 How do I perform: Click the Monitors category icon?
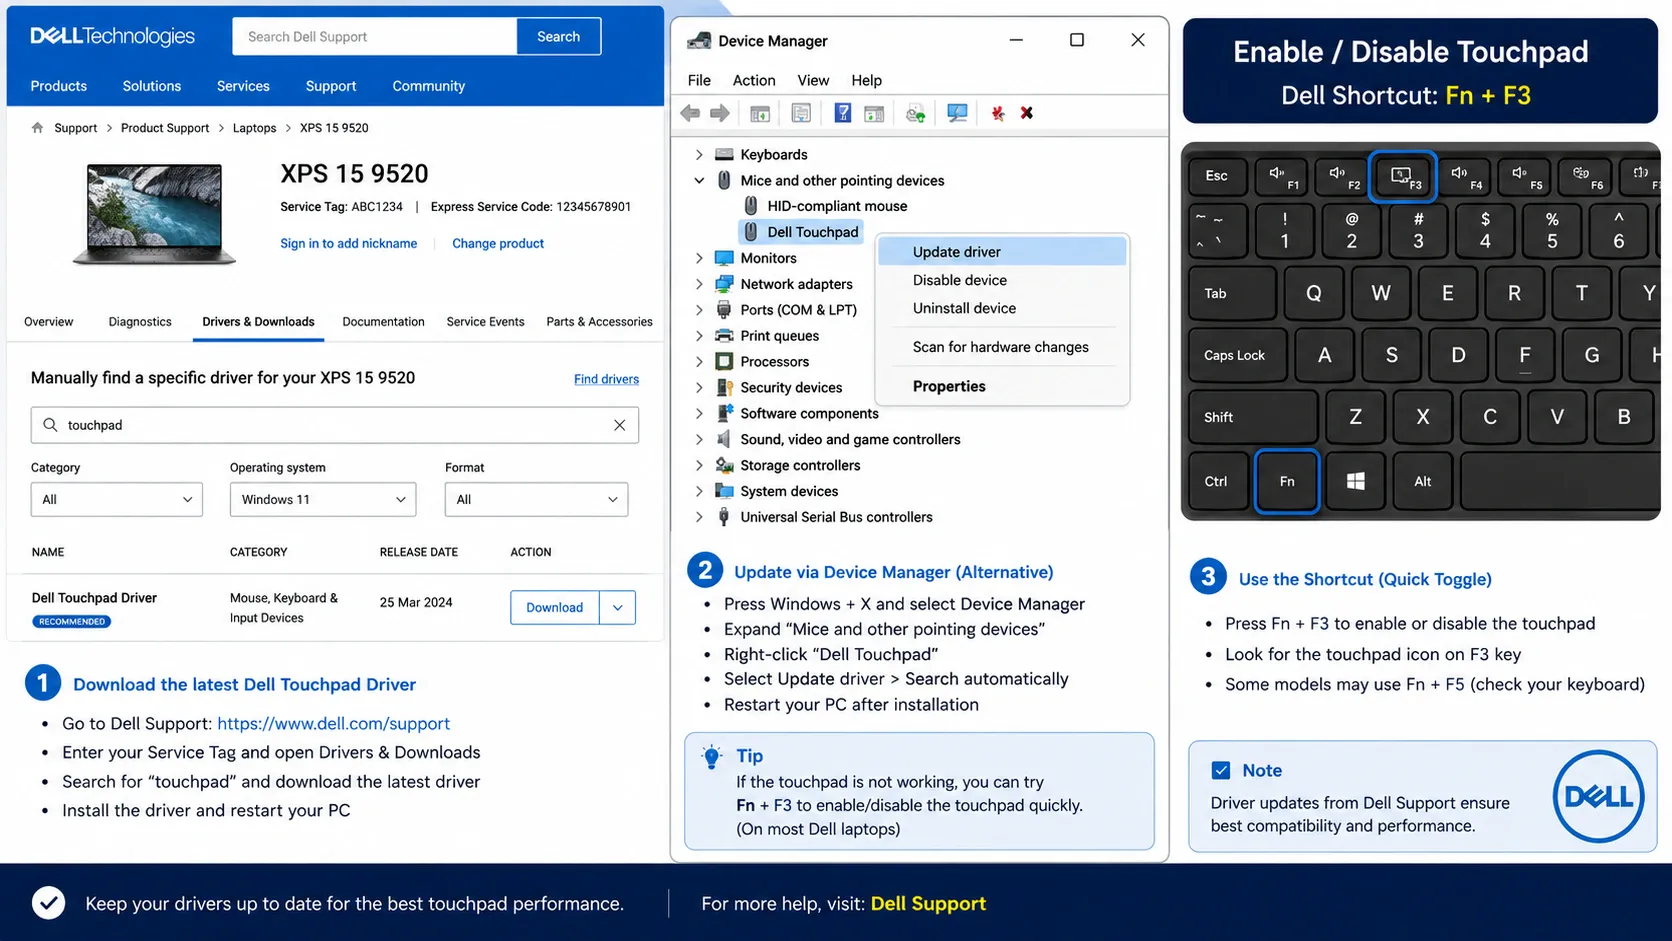pyautogui.click(x=724, y=258)
